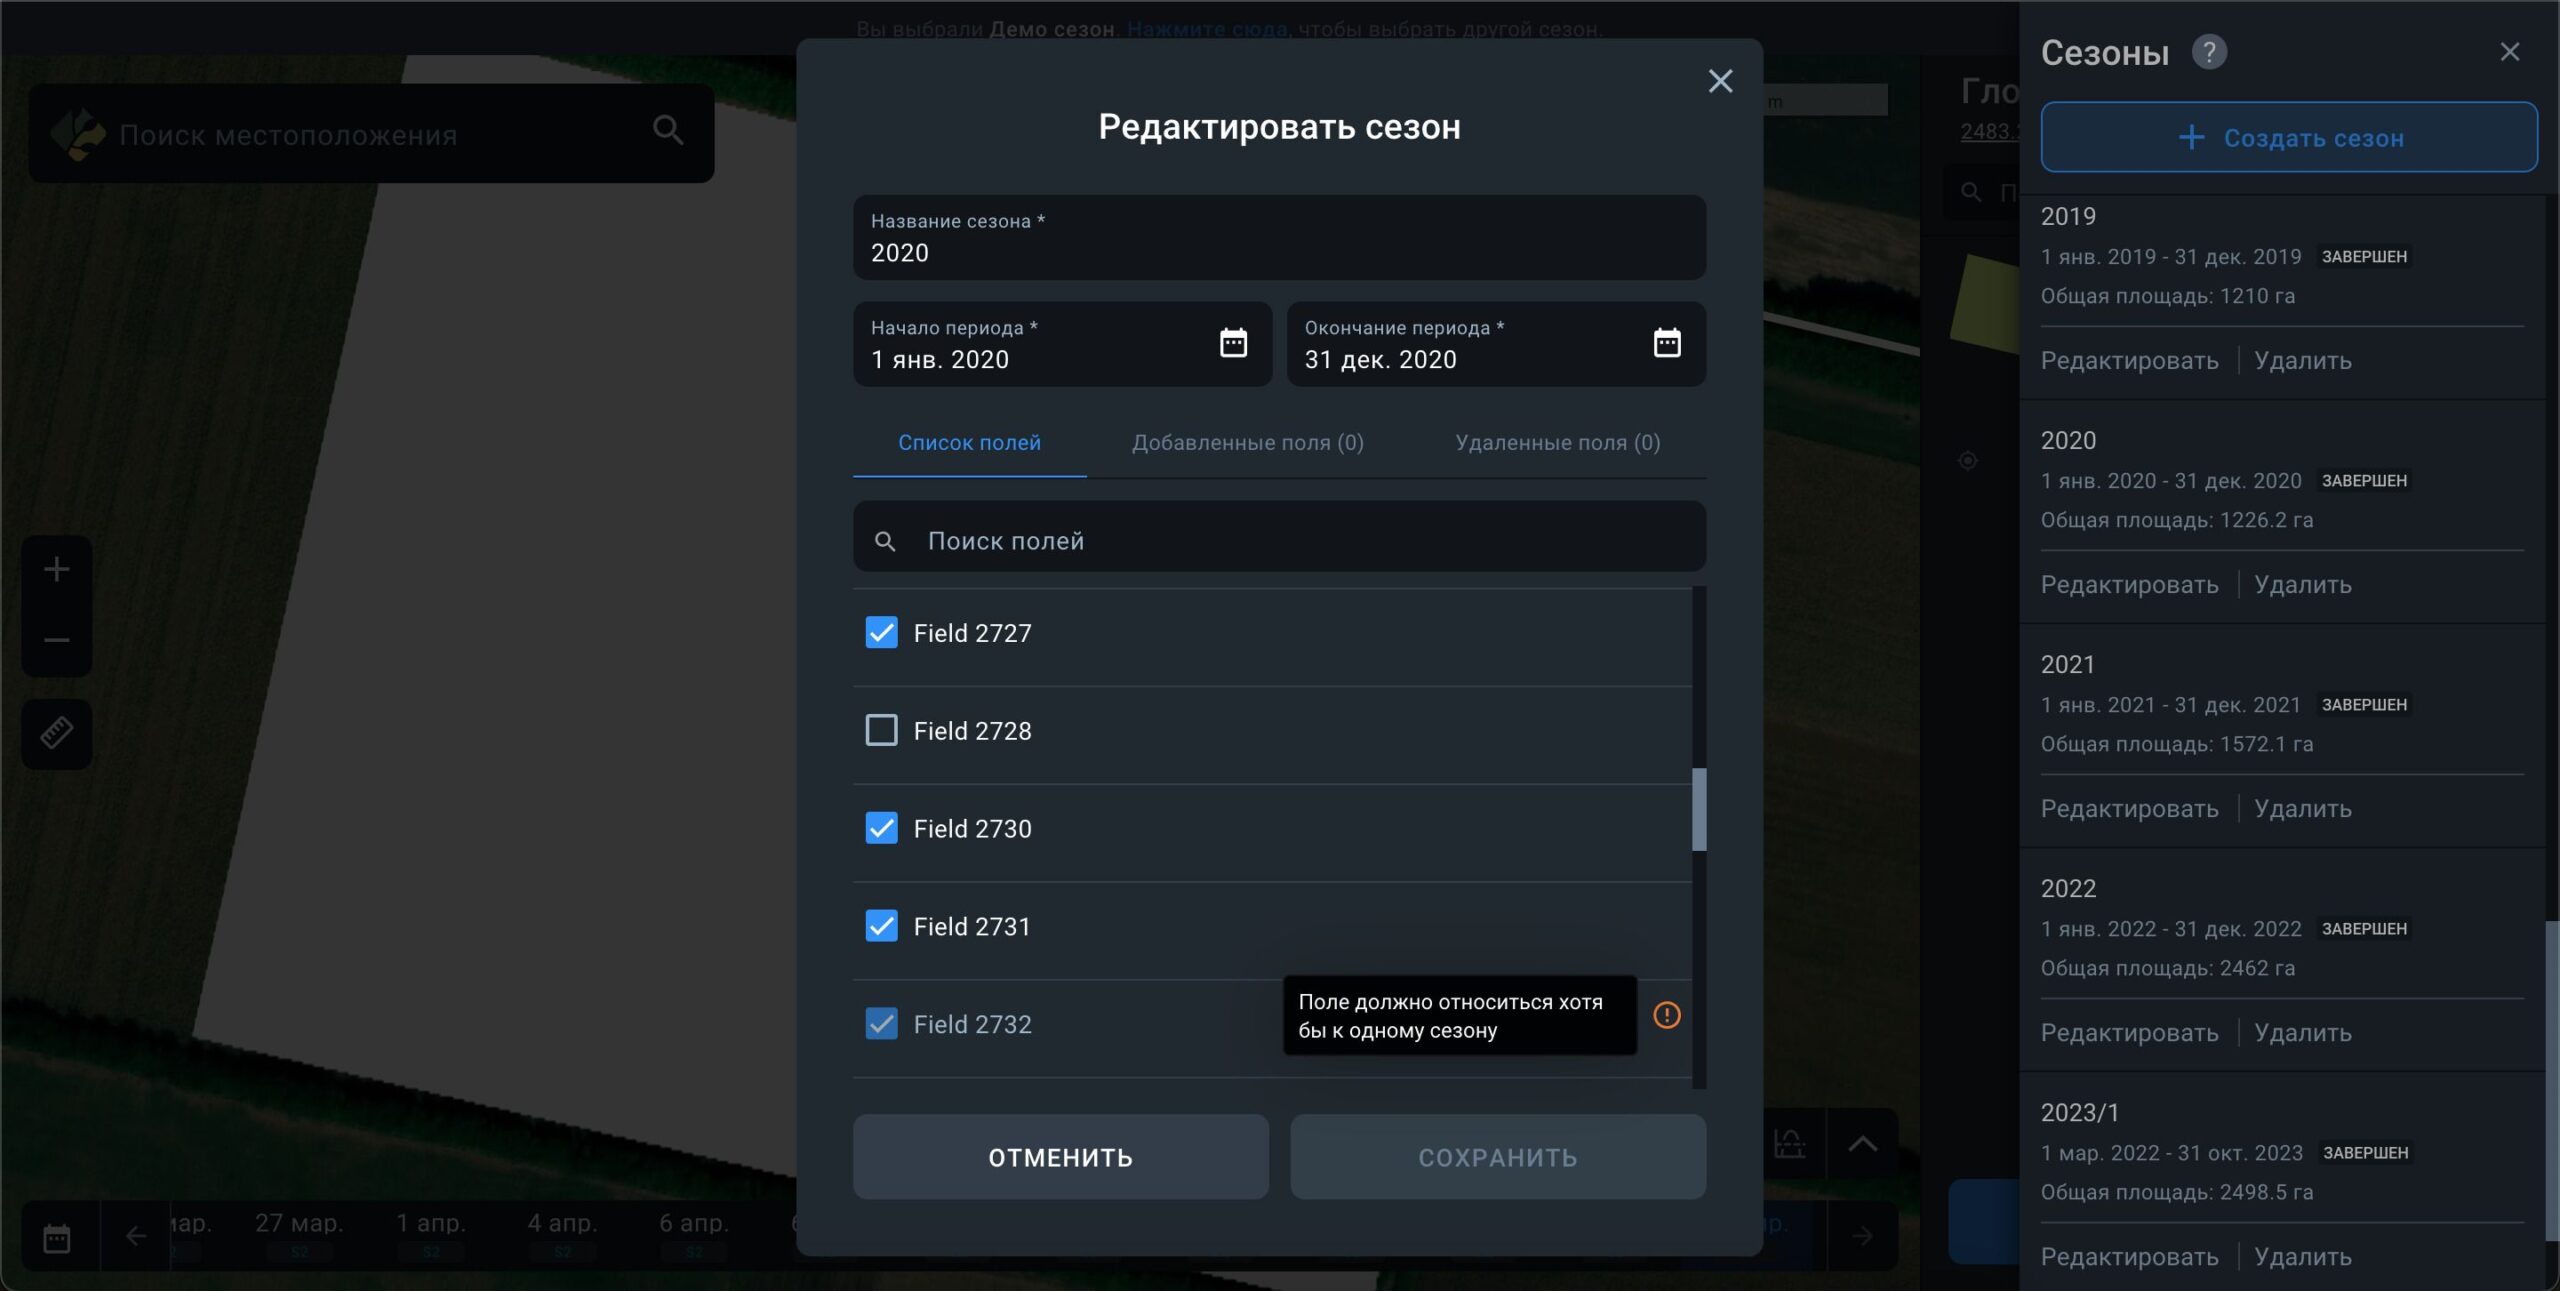Viewport: 2560px width, 1291px height.
Task: Open Удаленные поля tab
Action: [1556, 441]
